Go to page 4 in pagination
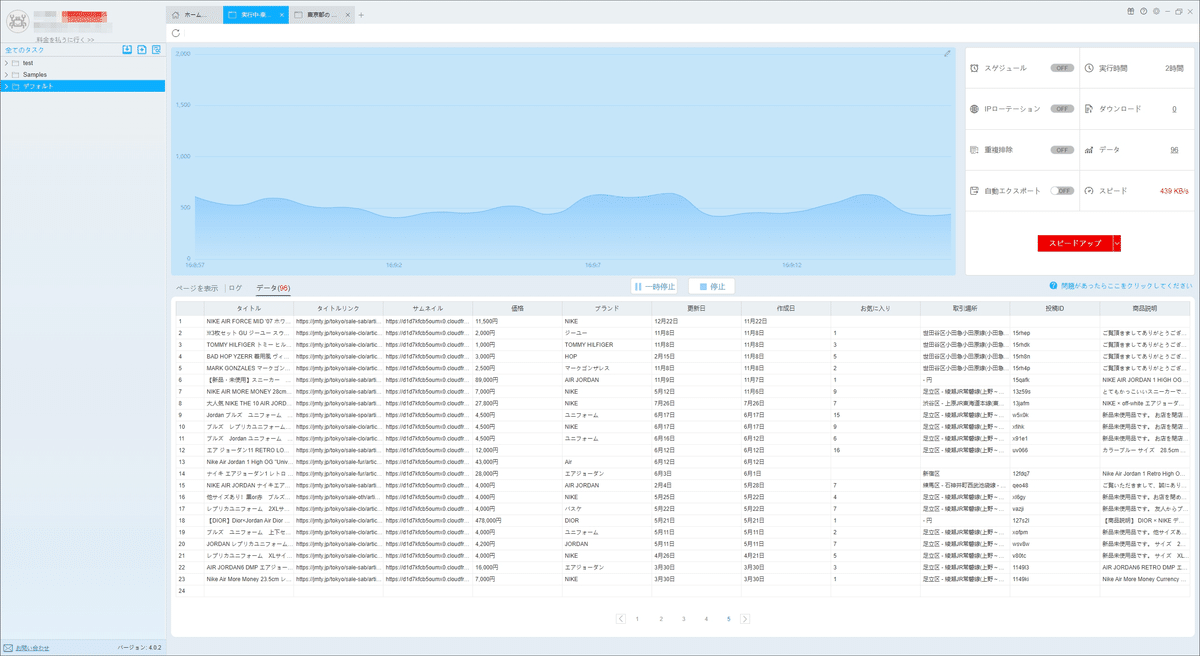Screen dimensions: 1200x656 tap(706, 619)
